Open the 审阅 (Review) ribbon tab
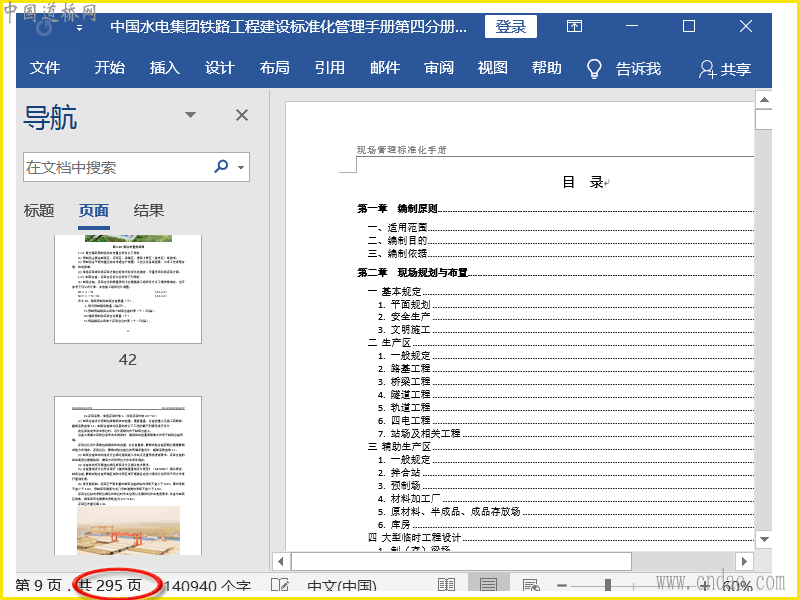Viewport: 800px width, 600px height. [438, 68]
